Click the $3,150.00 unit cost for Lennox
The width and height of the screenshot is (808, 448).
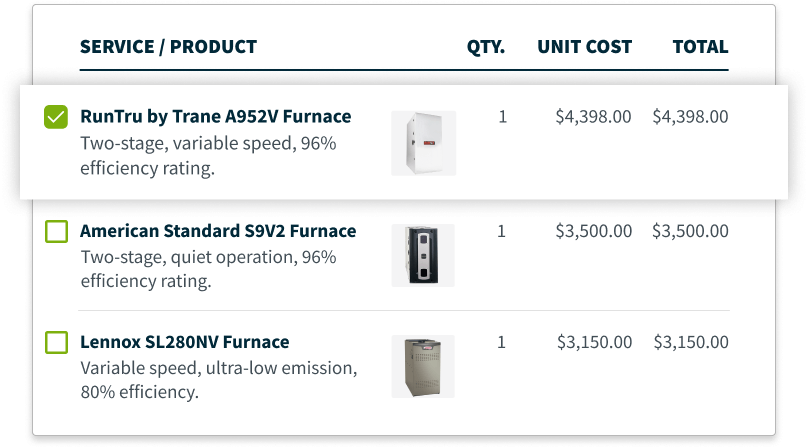[x=593, y=343]
